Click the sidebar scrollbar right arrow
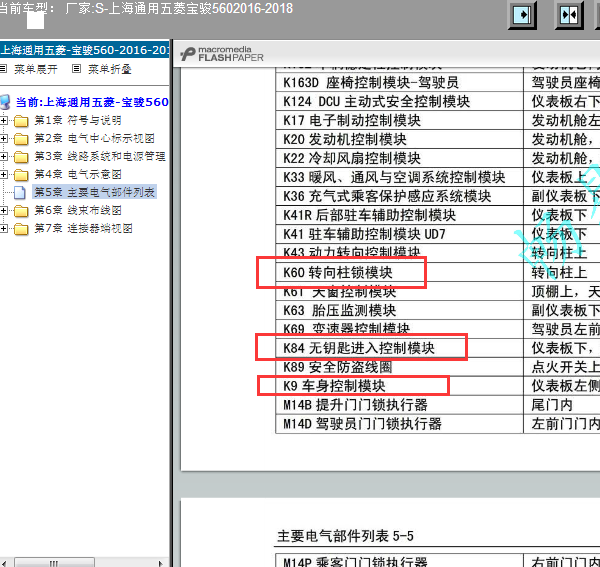This screenshot has width=600, height=567. 161,563
